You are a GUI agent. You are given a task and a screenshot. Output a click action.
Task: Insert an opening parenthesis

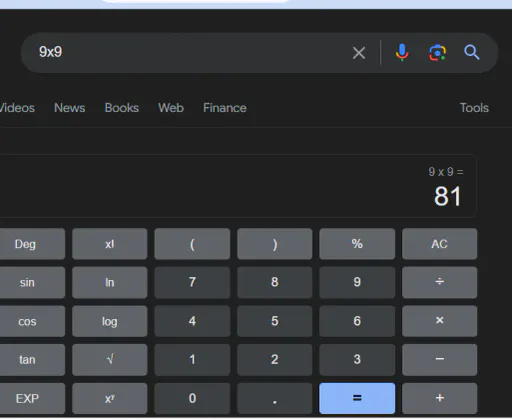coord(192,244)
